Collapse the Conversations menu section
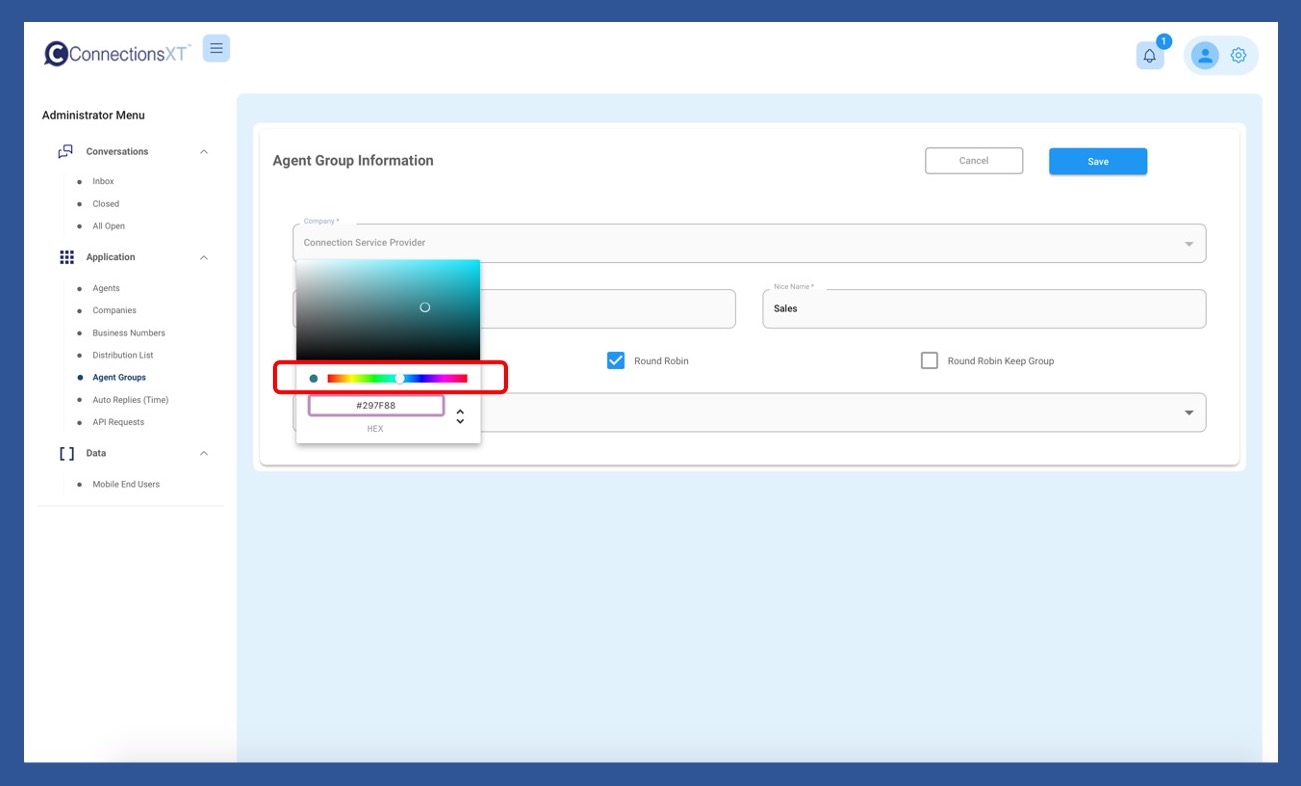1301x786 pixels. tap(204, 152)
